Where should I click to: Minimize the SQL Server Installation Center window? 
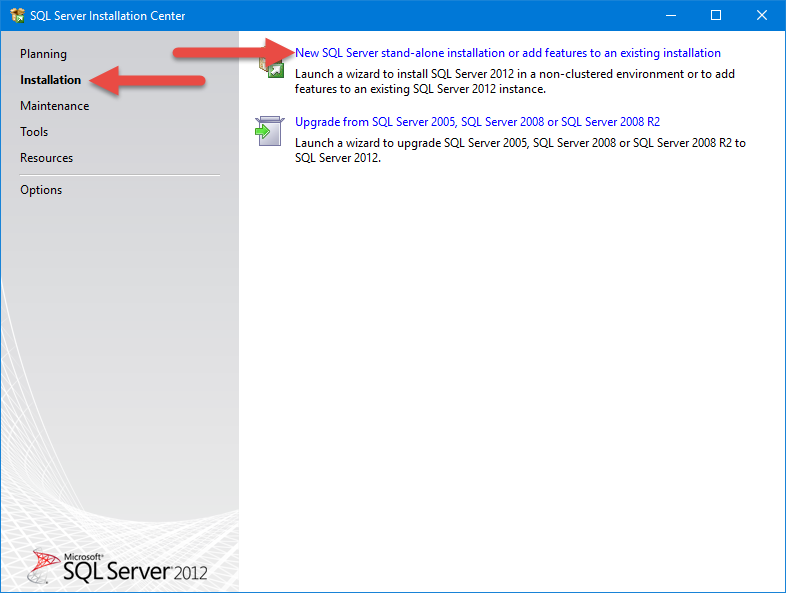[x=671, y=16]
